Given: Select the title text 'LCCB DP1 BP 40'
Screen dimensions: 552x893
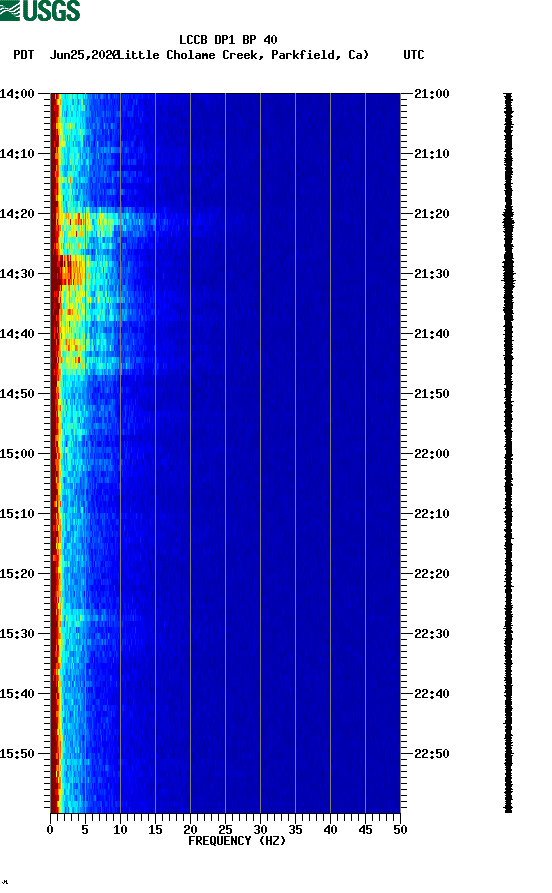Looking at the screenshot, I should [x=228, y=40].
